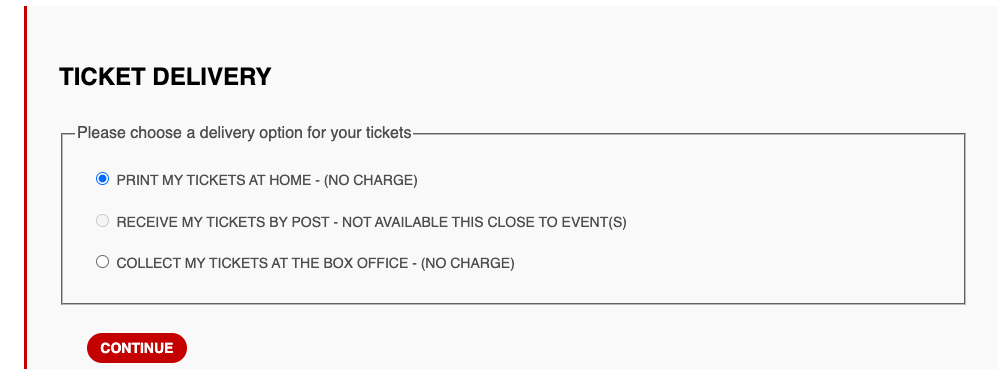Click "(NO CHARGE)" beside the print at home option
Viewport: 998px width, 369px height.
tap(370, 181)
